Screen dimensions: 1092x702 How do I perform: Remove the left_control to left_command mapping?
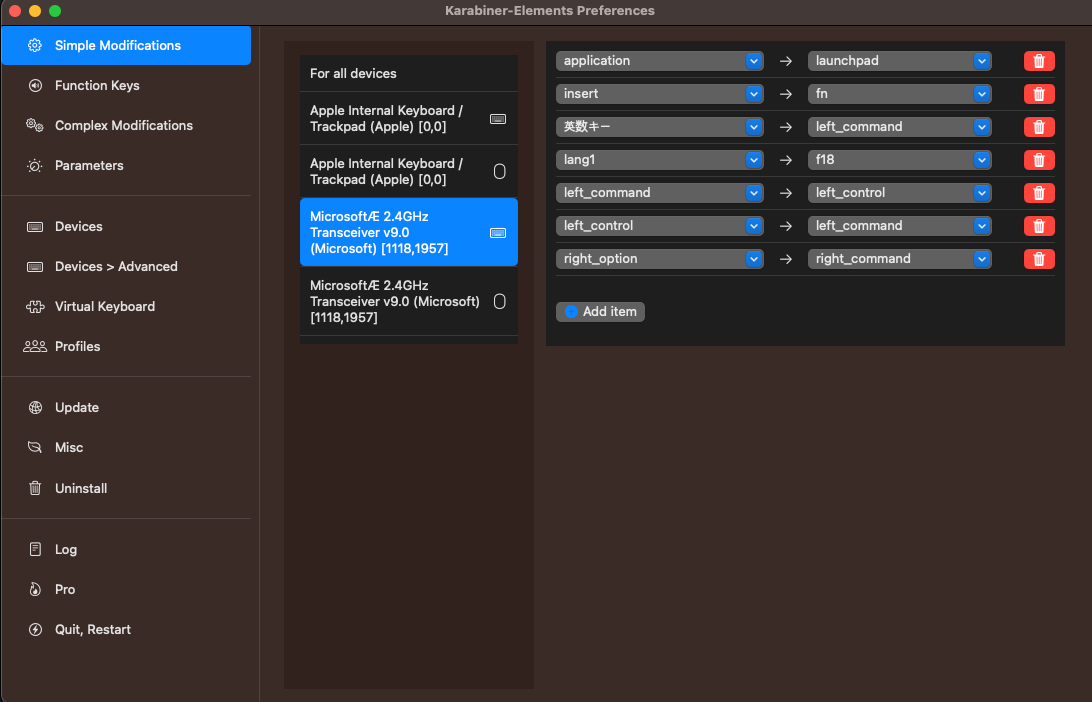[1038, 226]
